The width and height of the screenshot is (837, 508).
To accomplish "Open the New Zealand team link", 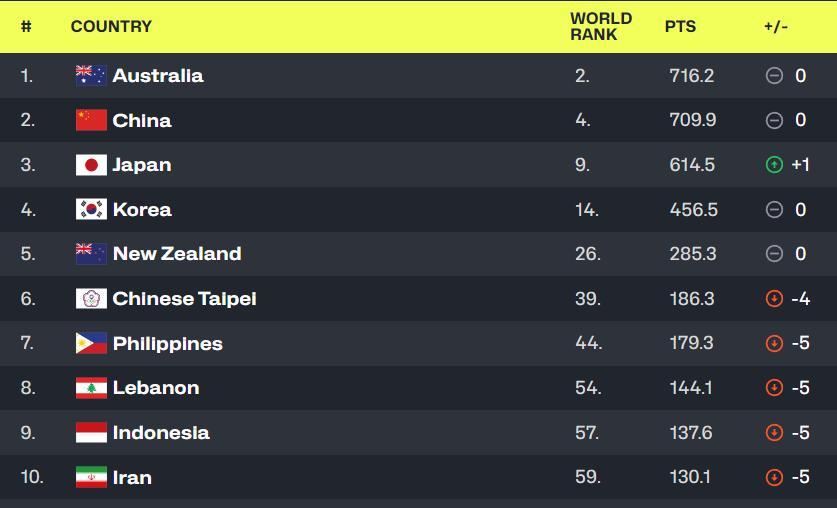I will tap(177, 254).
